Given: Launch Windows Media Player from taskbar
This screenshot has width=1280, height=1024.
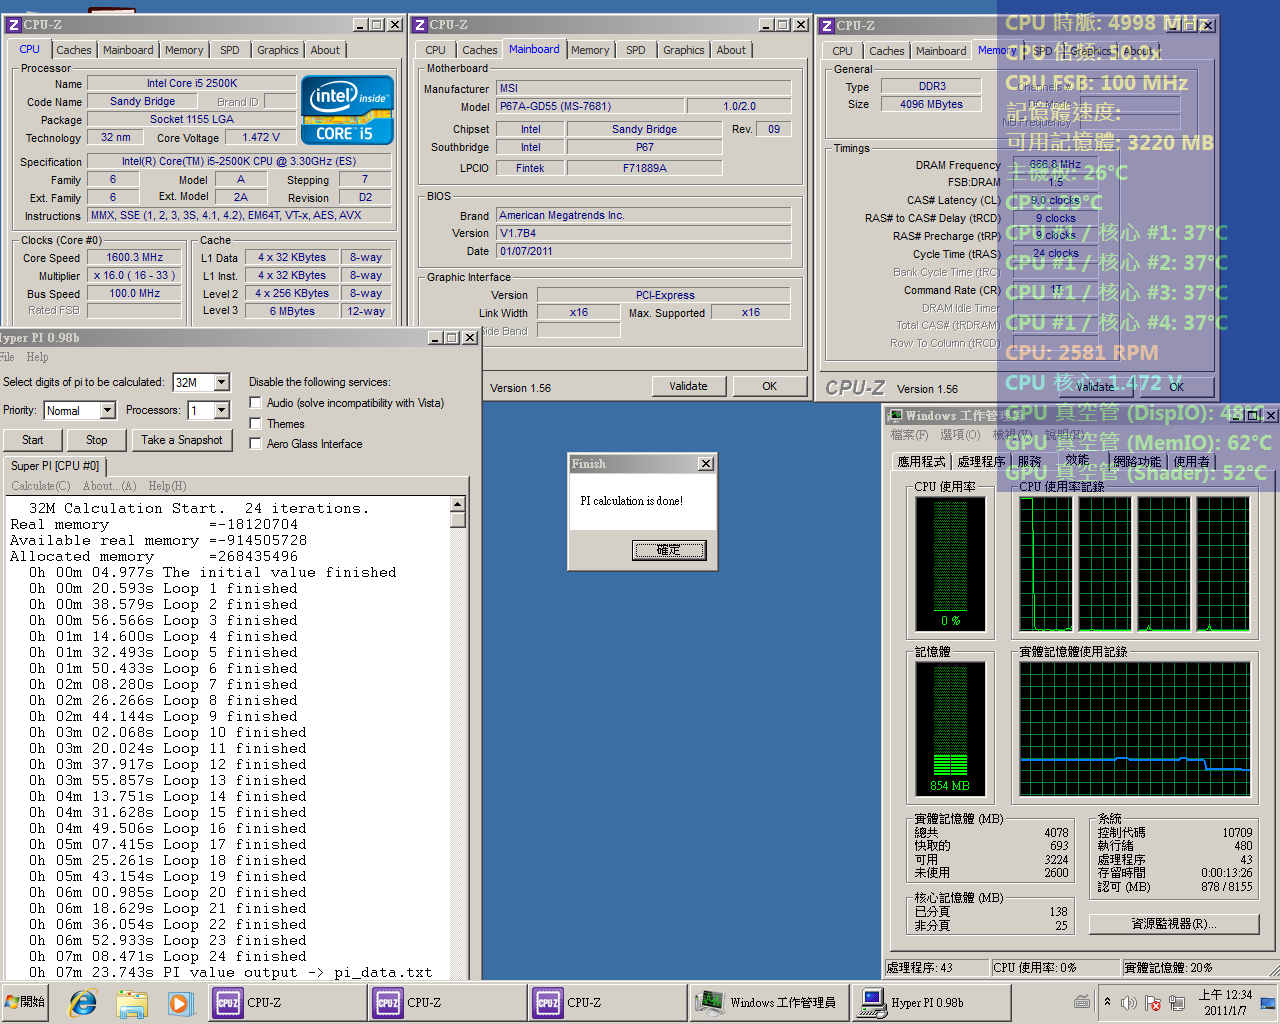Looking at the screenshot, I should (x=179, y=1002).
